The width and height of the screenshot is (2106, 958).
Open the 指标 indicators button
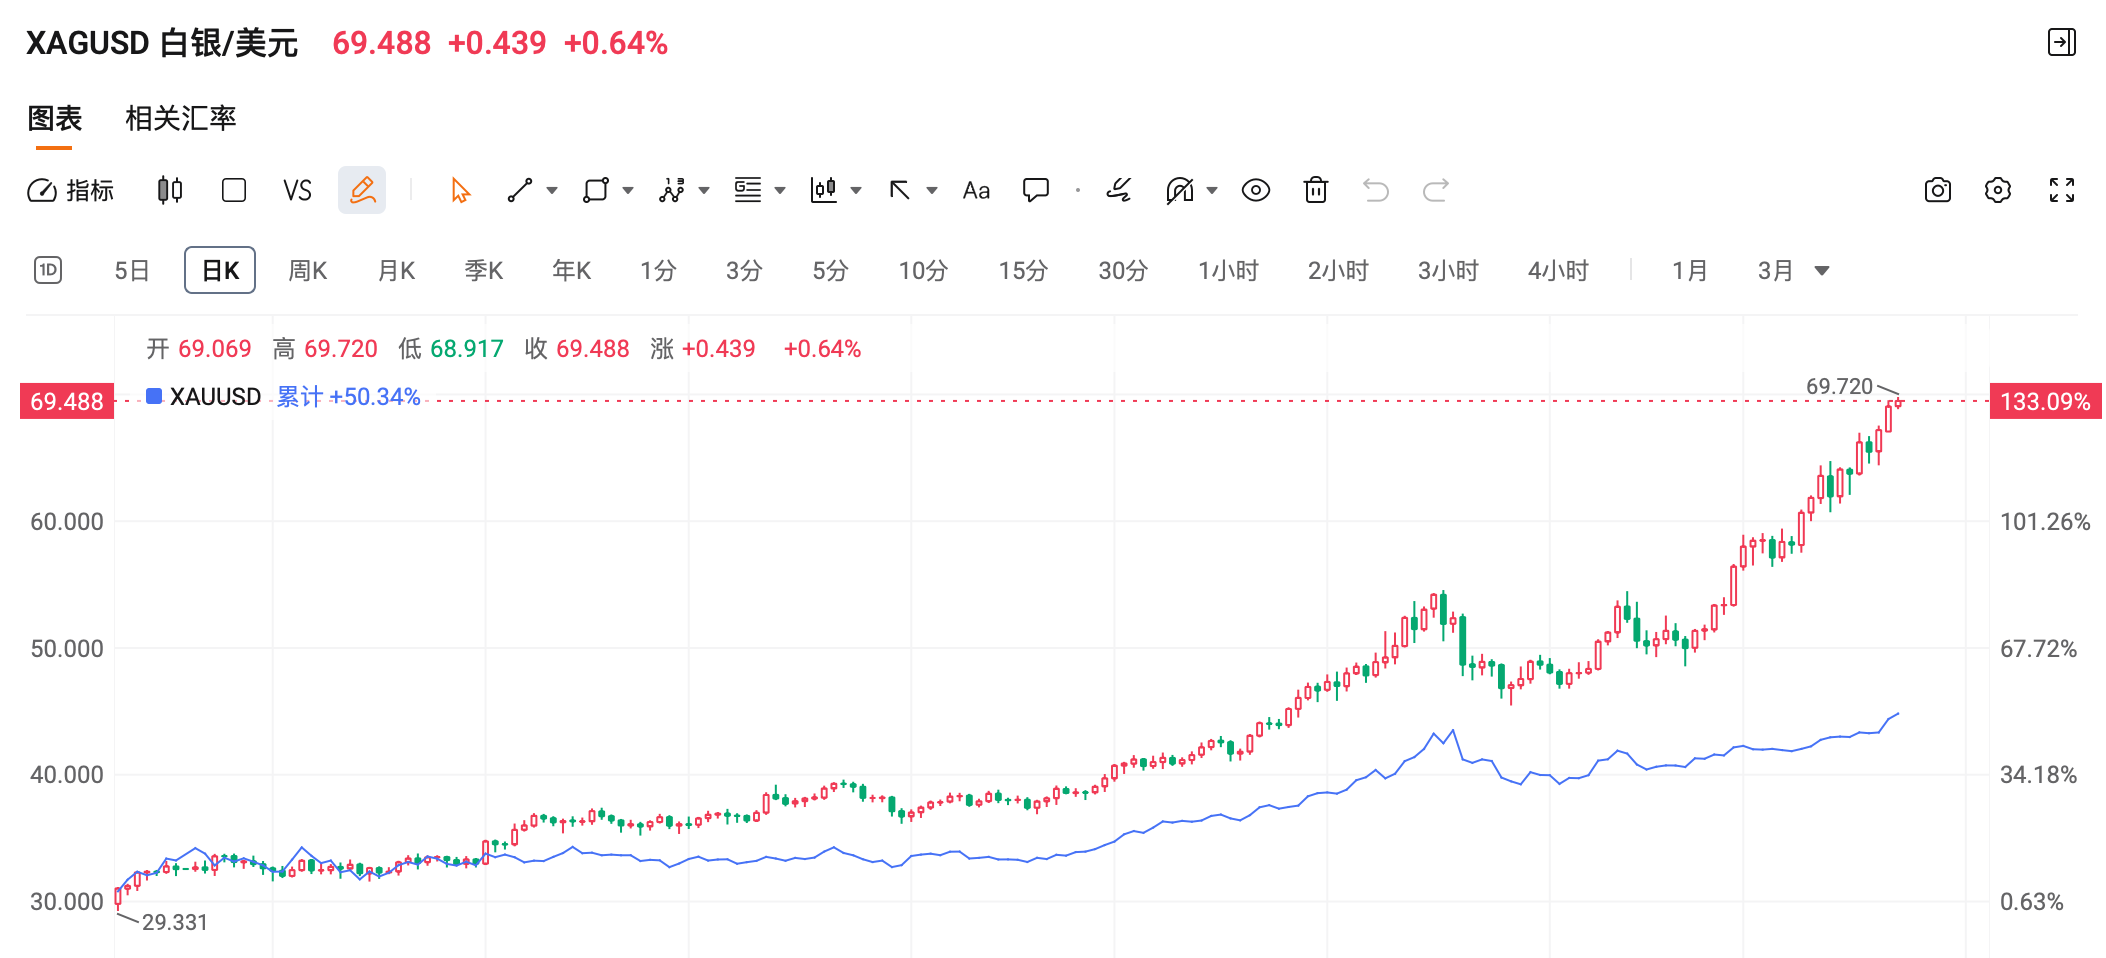(x=70, y=190)
